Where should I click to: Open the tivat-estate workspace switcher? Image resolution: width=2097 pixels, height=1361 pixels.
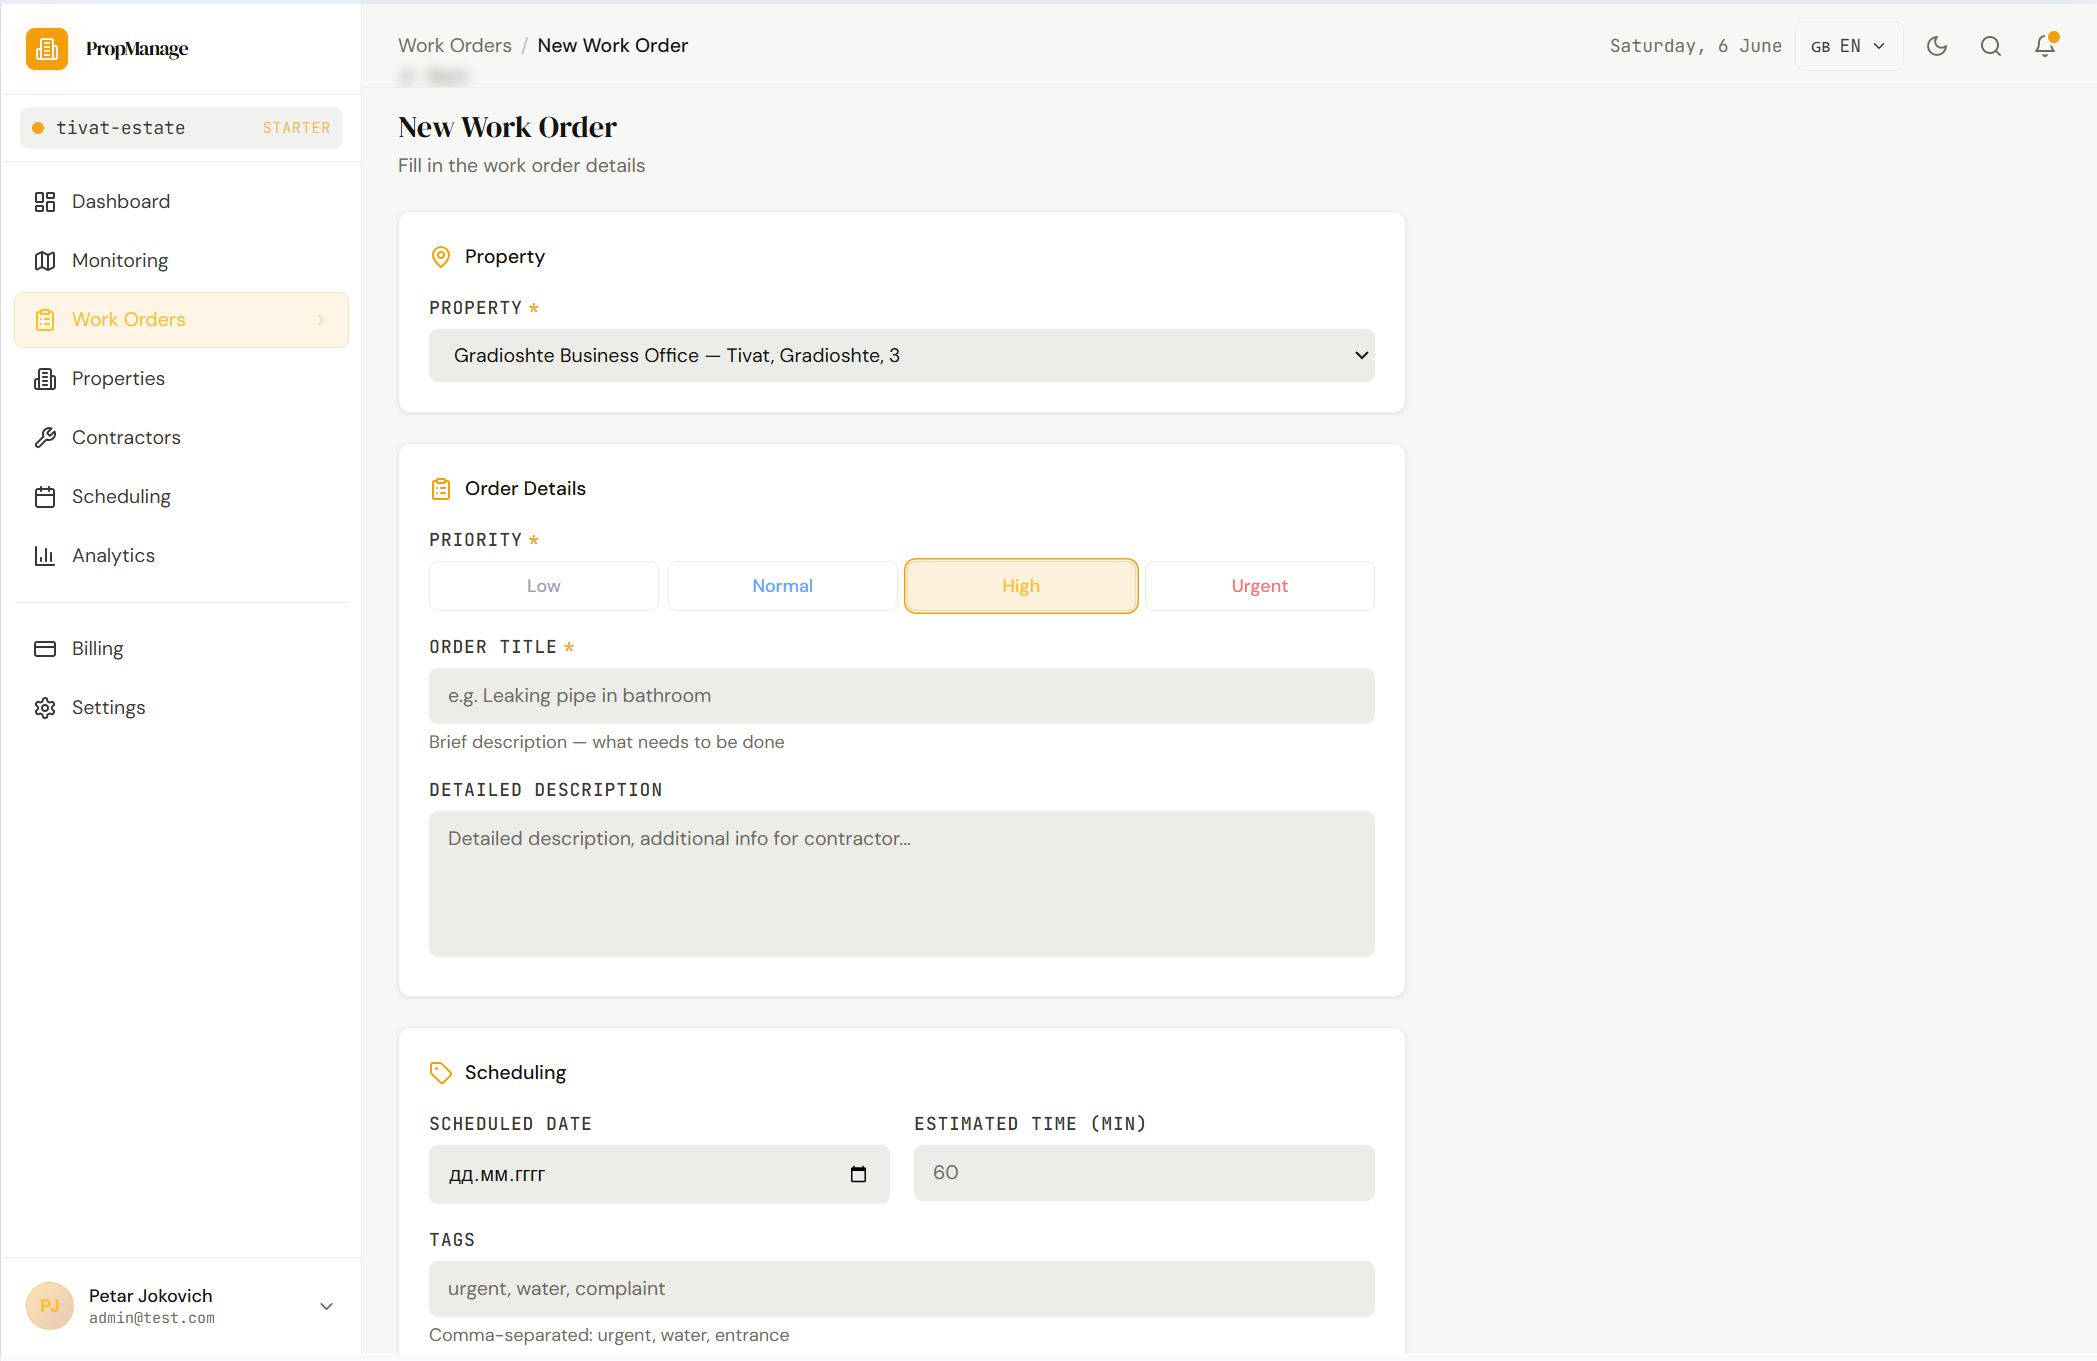pyautogui.click(x=181, y=128)
